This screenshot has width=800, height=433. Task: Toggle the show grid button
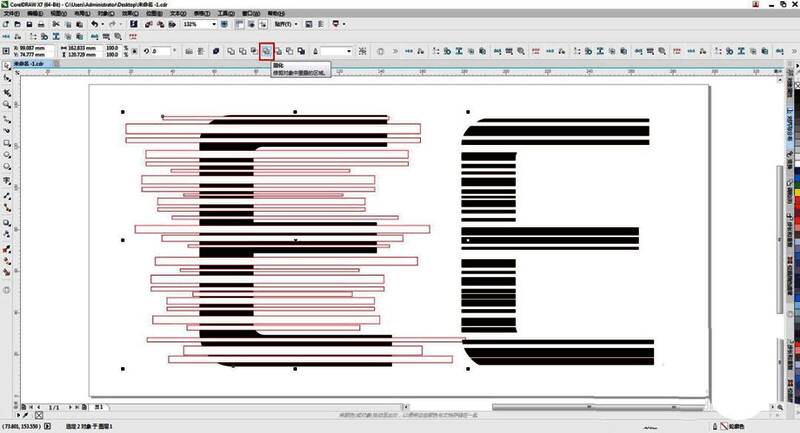(x=249, y=24)
